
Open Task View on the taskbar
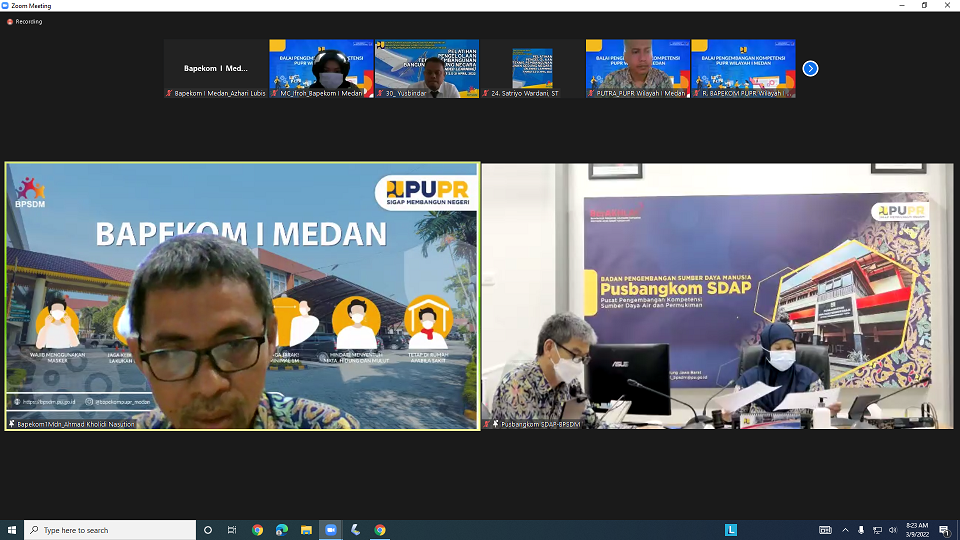pyautogui.click(x=232, y=530)
